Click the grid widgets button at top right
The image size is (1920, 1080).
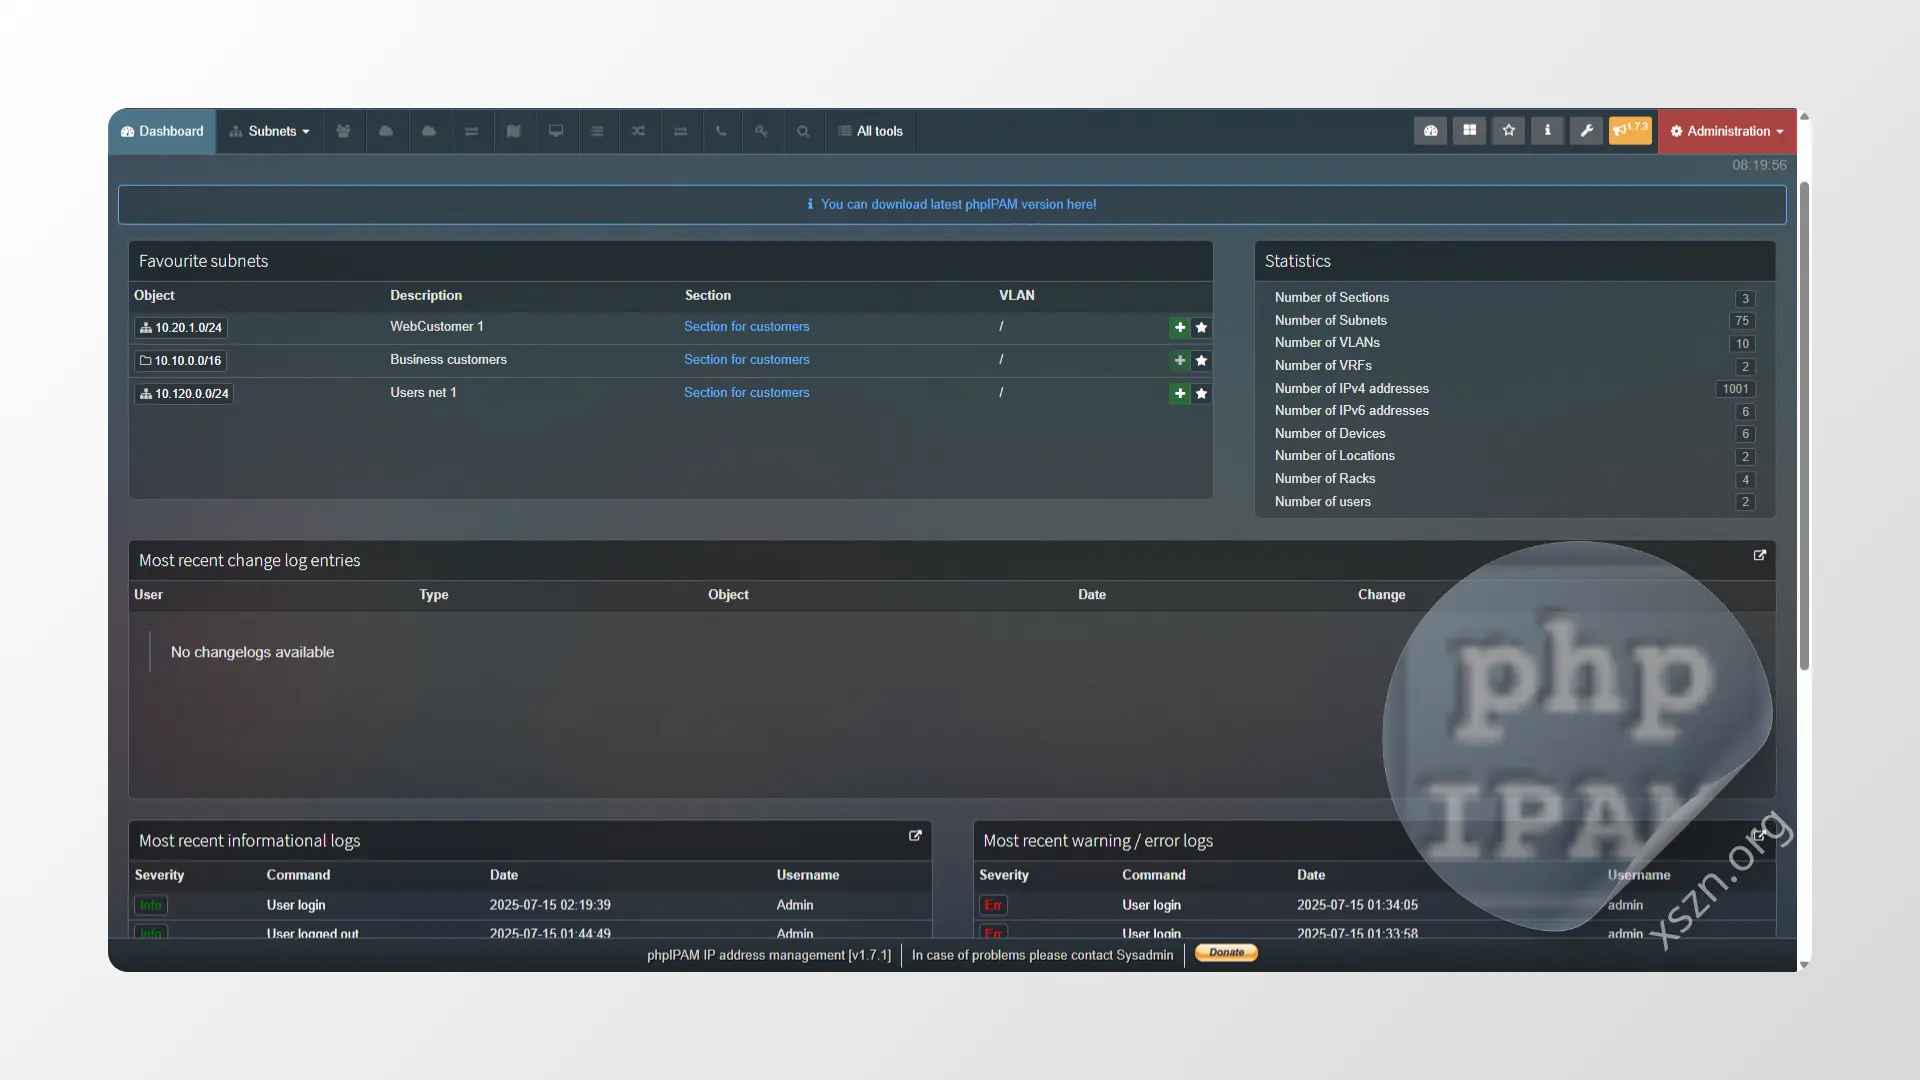pos(1469,131)
